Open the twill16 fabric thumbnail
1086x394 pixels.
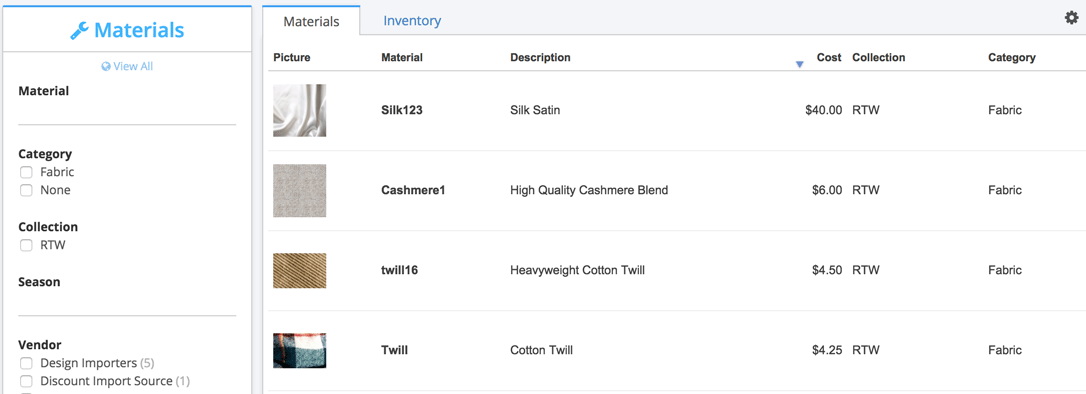(299, 270)
